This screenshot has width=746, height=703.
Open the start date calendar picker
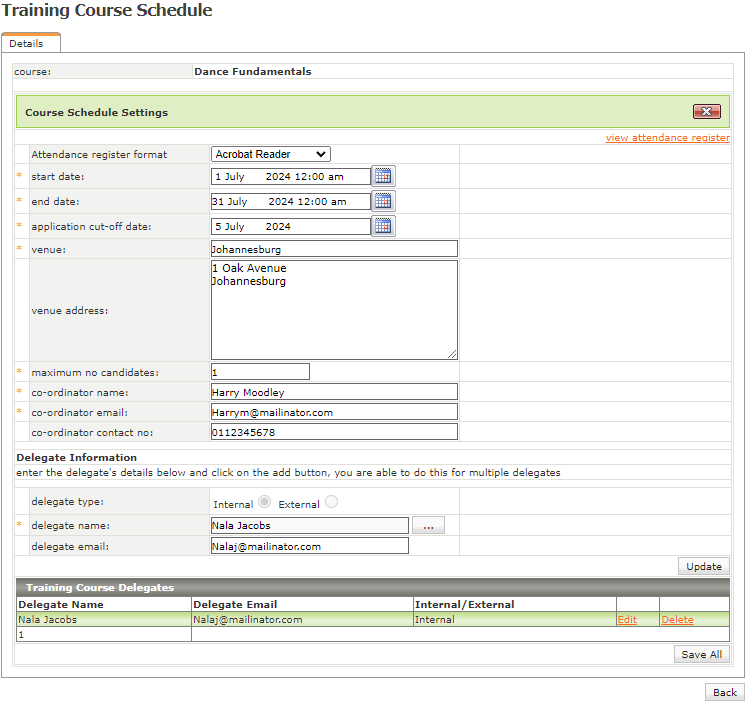(x=383, y=176)
